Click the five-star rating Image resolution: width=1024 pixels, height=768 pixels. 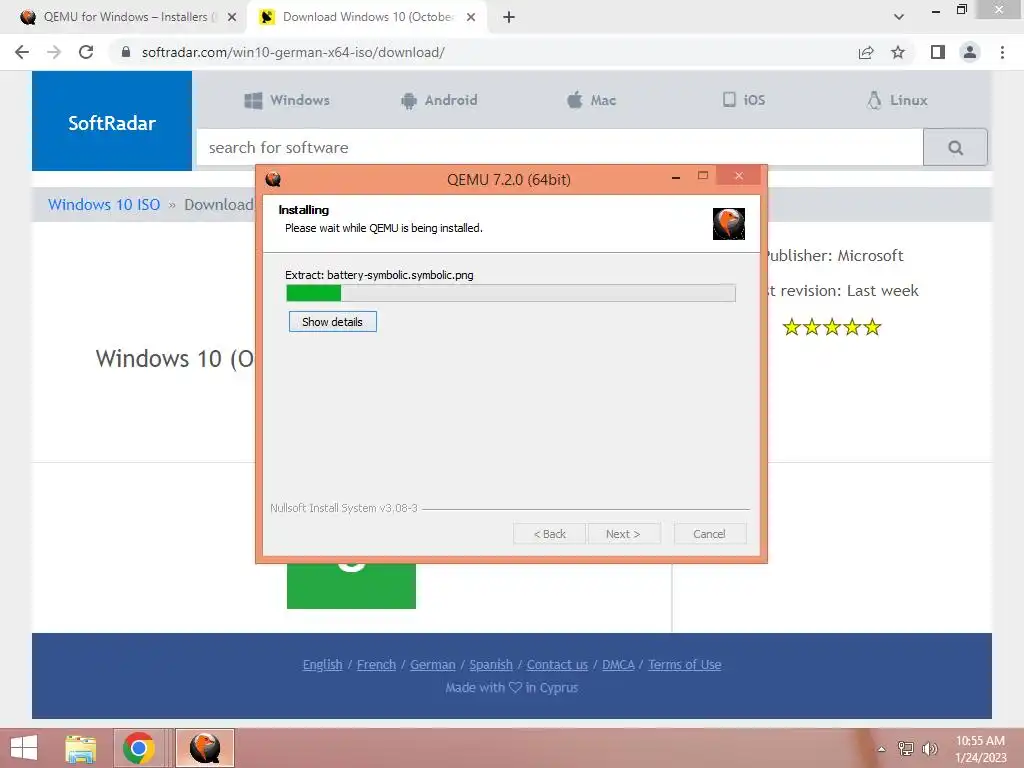832,327
